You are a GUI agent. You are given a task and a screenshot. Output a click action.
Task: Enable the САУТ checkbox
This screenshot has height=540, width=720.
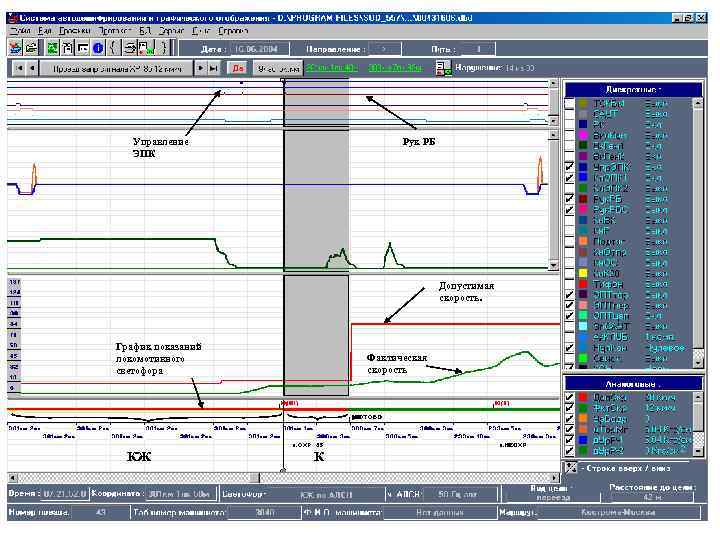pyautogui.click(x=569, y=114)
